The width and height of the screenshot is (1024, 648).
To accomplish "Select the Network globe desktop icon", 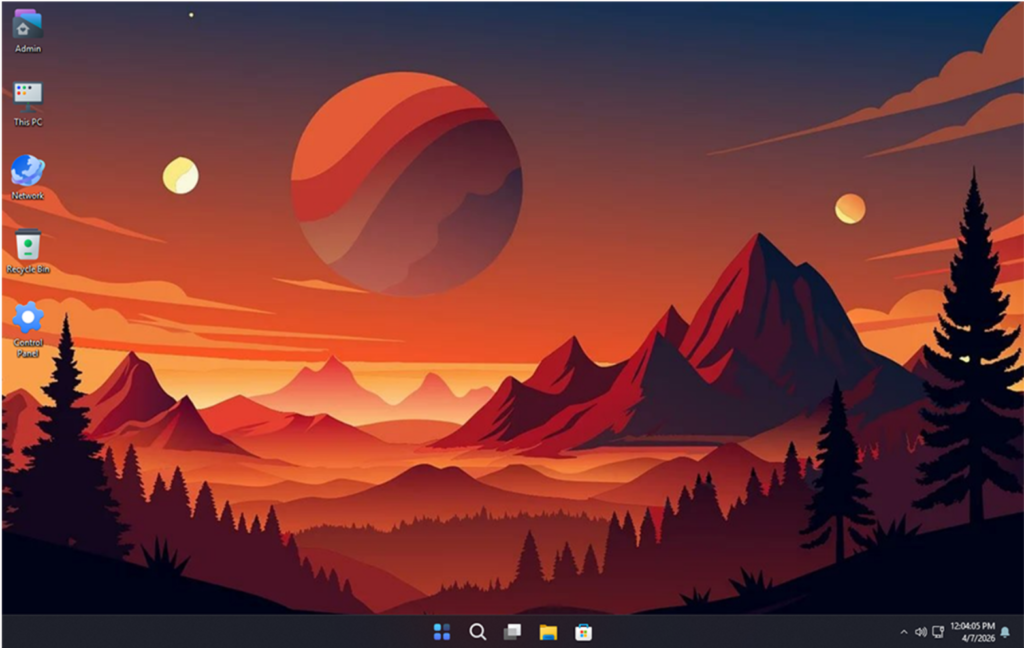I will (x=27, y=170).
